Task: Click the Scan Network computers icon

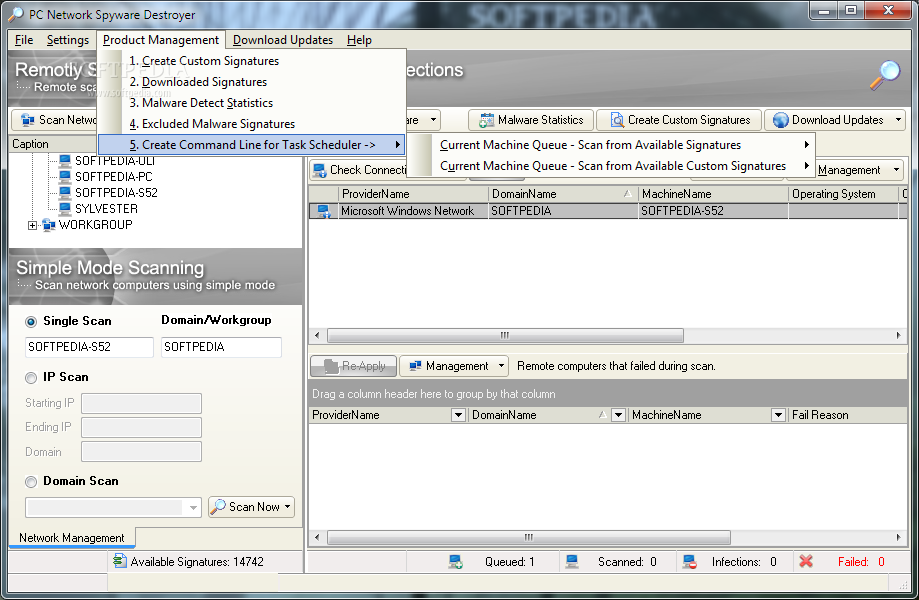Action: (x=28, y=120)
